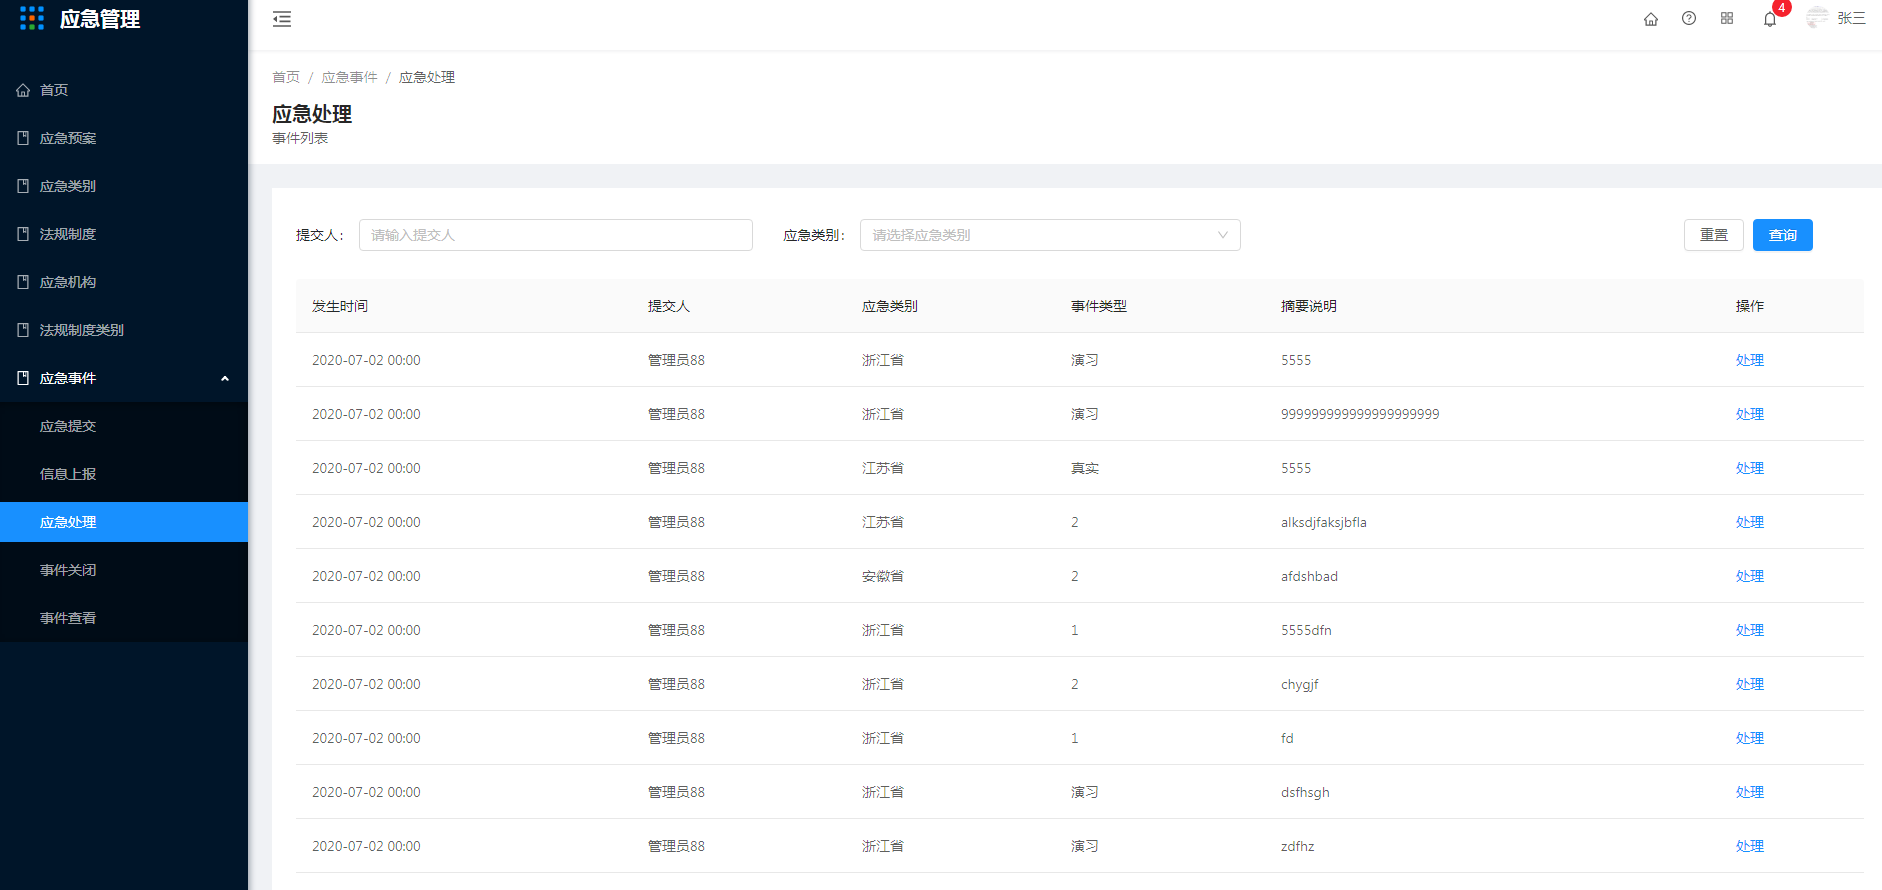Click 处理 for the alksdjfaksjbfla row
Image resolution: width=1882 pixels, height=890 pixels.
[1750, 522]
